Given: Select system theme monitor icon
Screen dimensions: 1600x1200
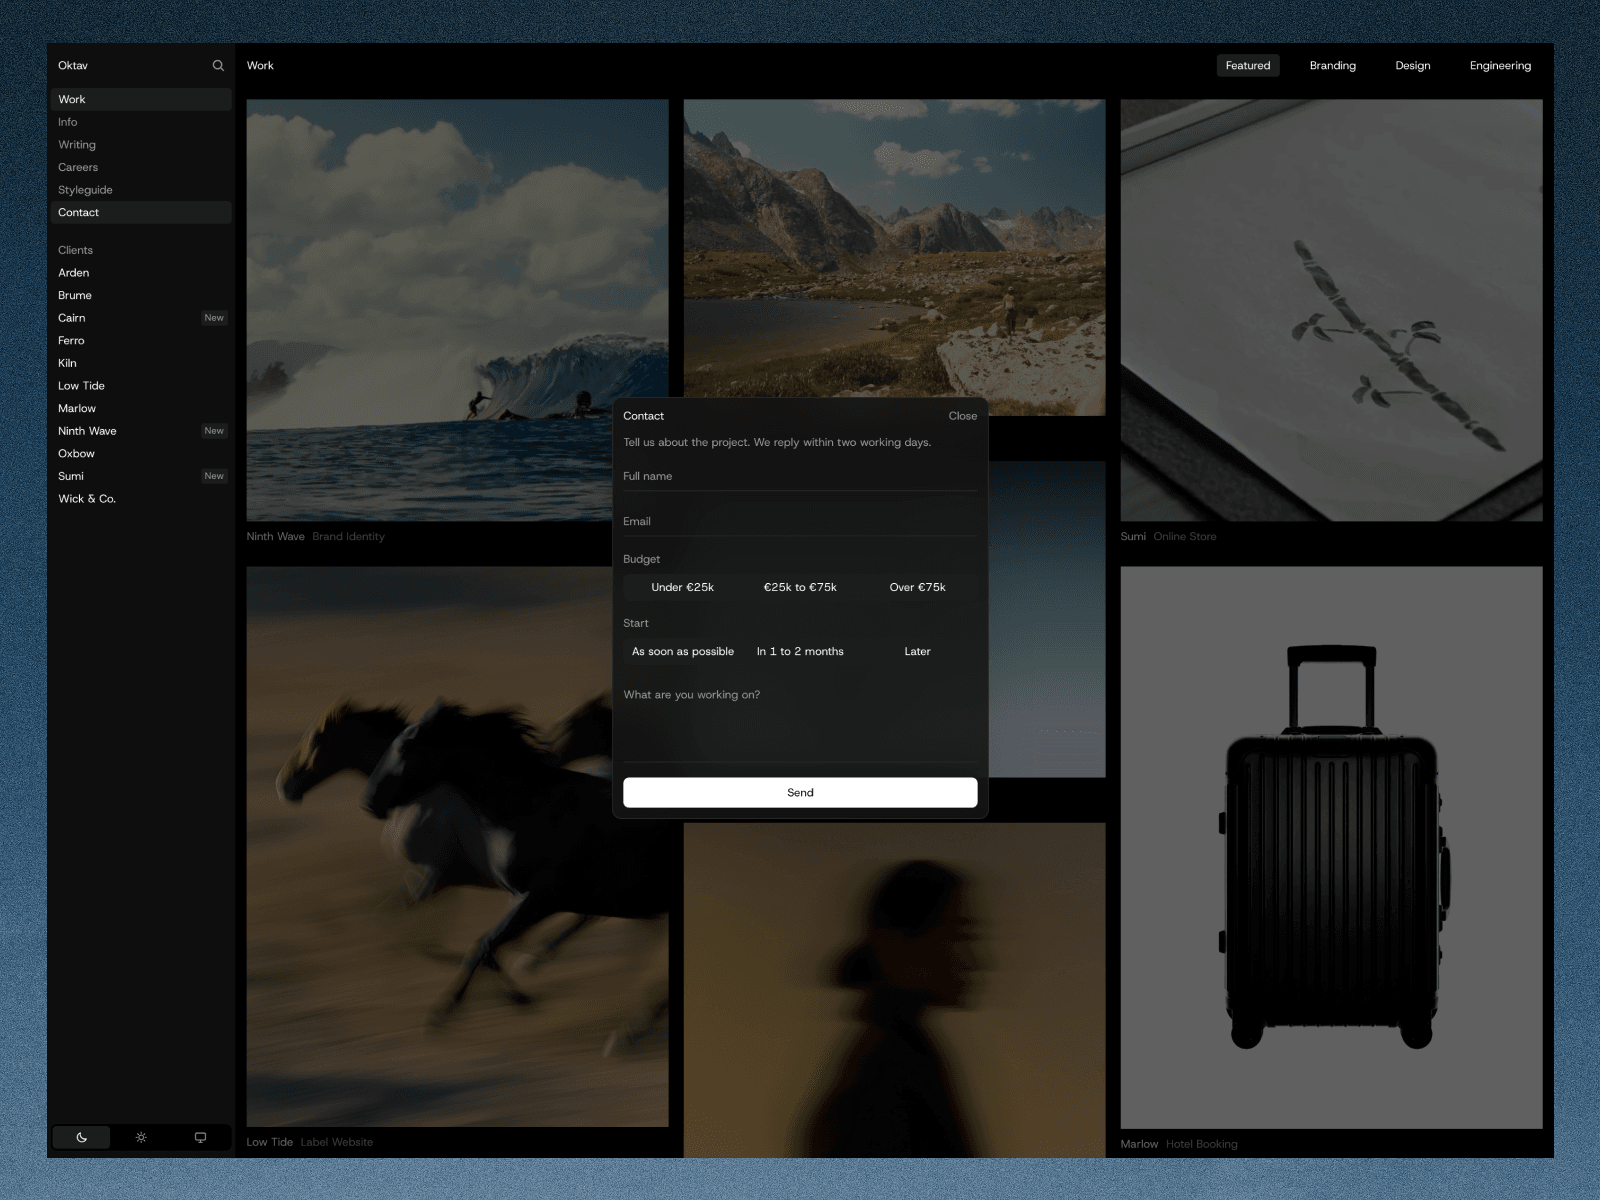Looking at the screenshot, I should click(x=200, y=1137).
